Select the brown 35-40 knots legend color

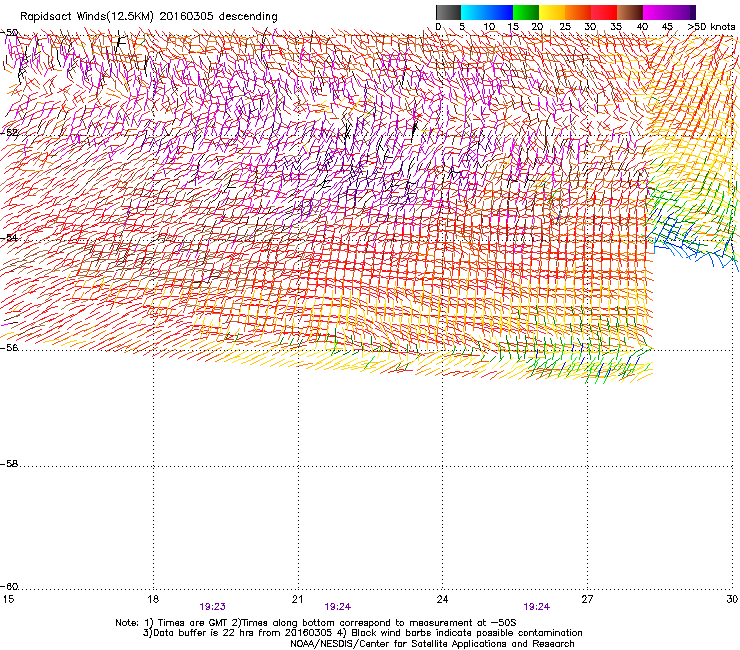pyautogui.click(x=630, y=12)
